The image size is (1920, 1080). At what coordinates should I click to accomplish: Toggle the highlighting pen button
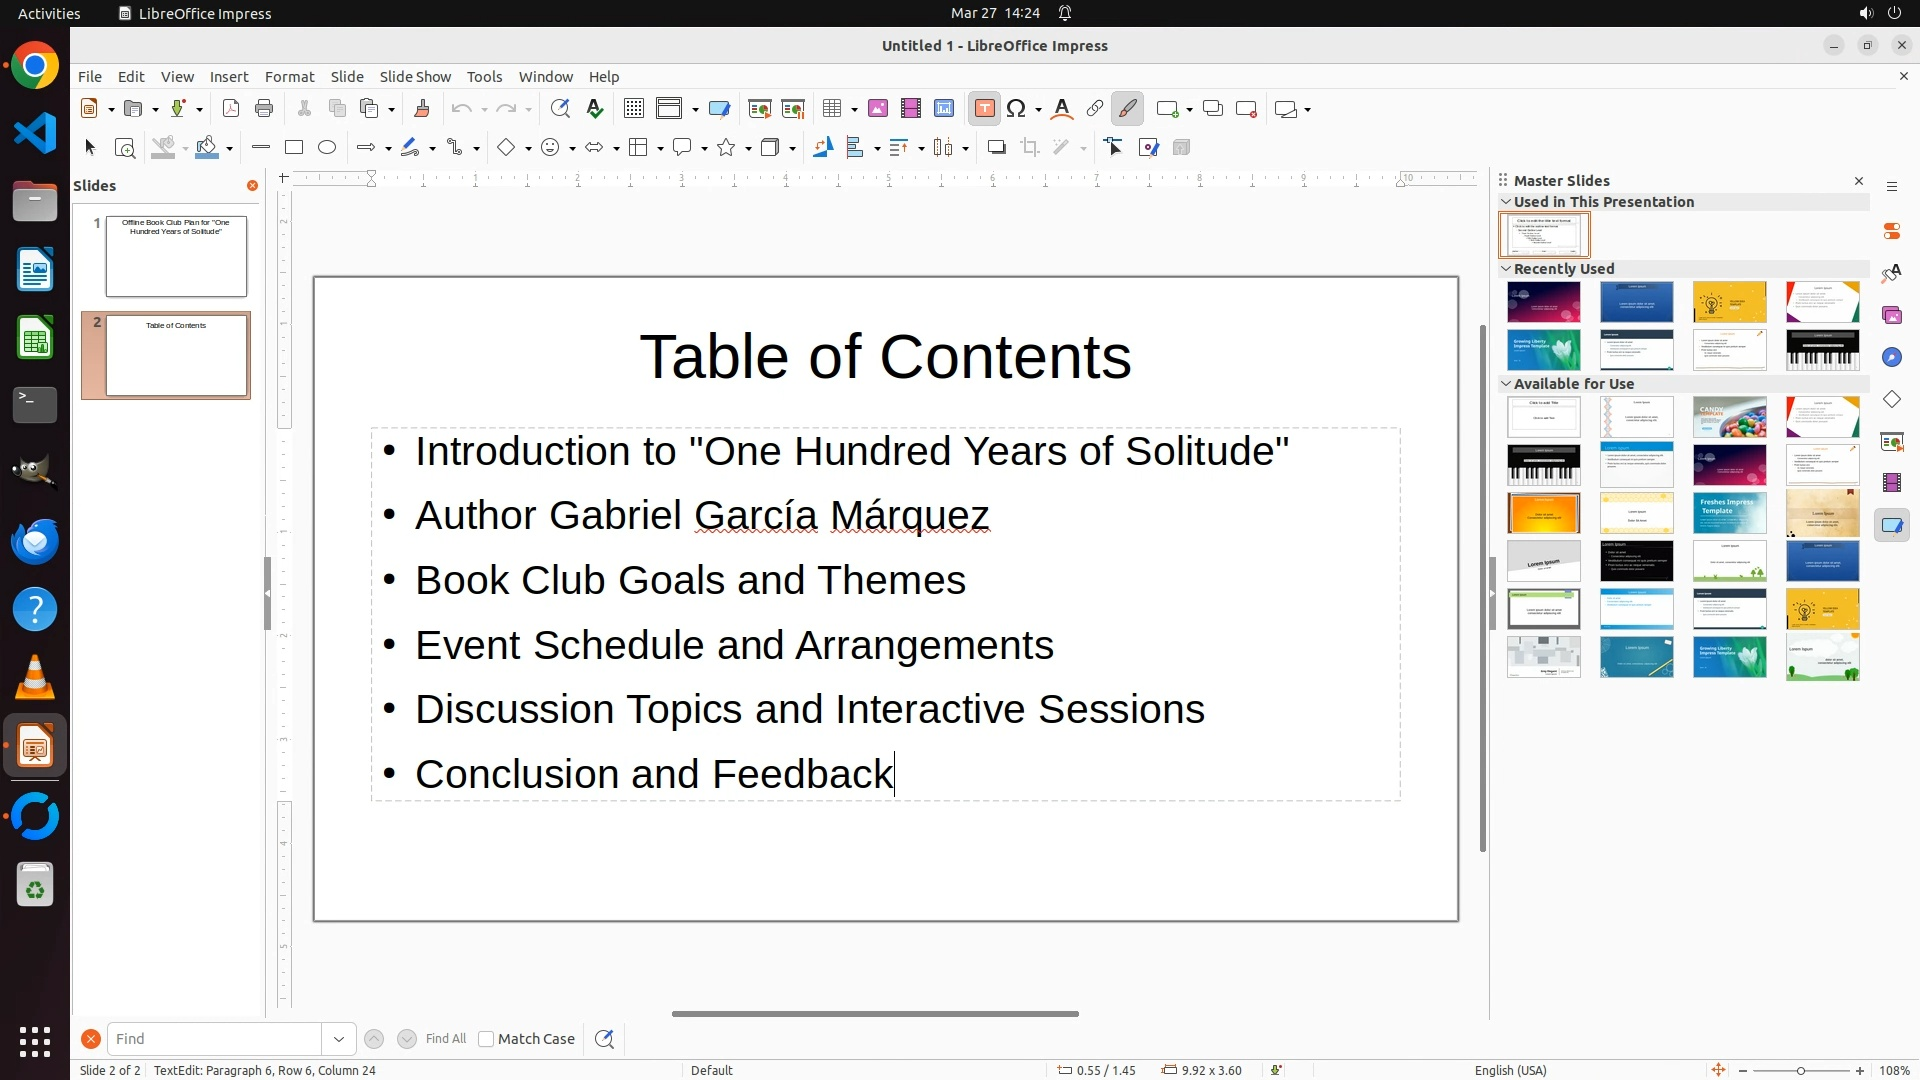pos(1128,109)
